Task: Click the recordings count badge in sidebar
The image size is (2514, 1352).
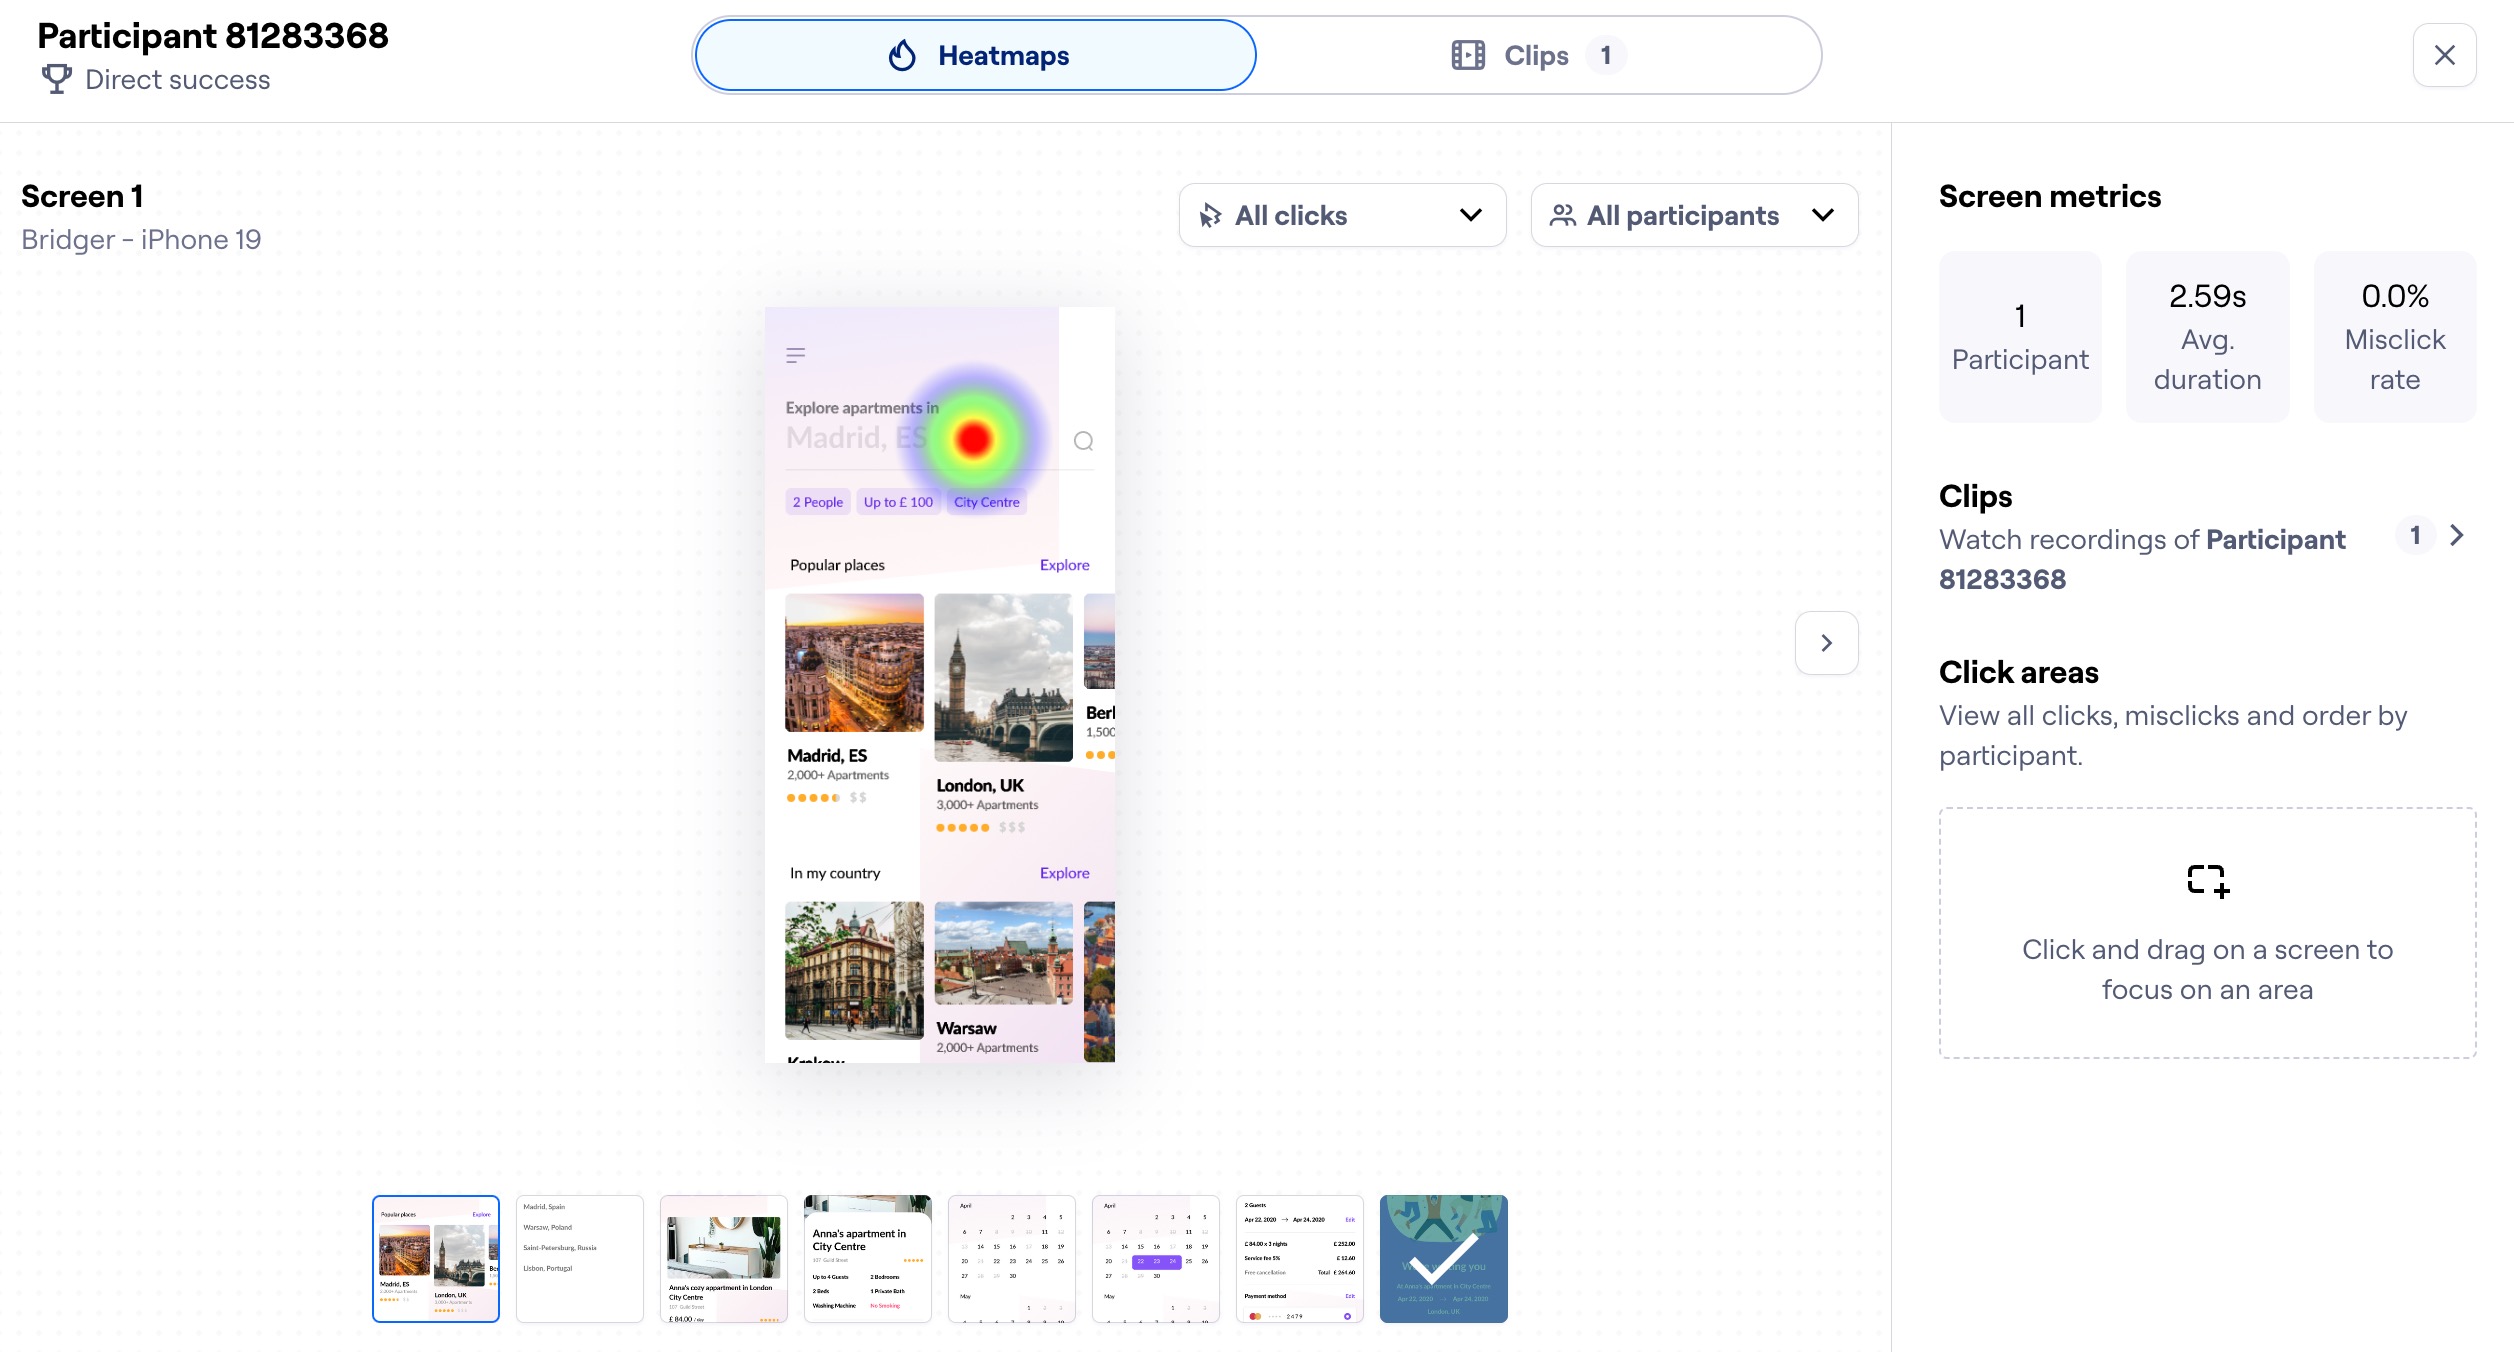Action: (2415, 535)
